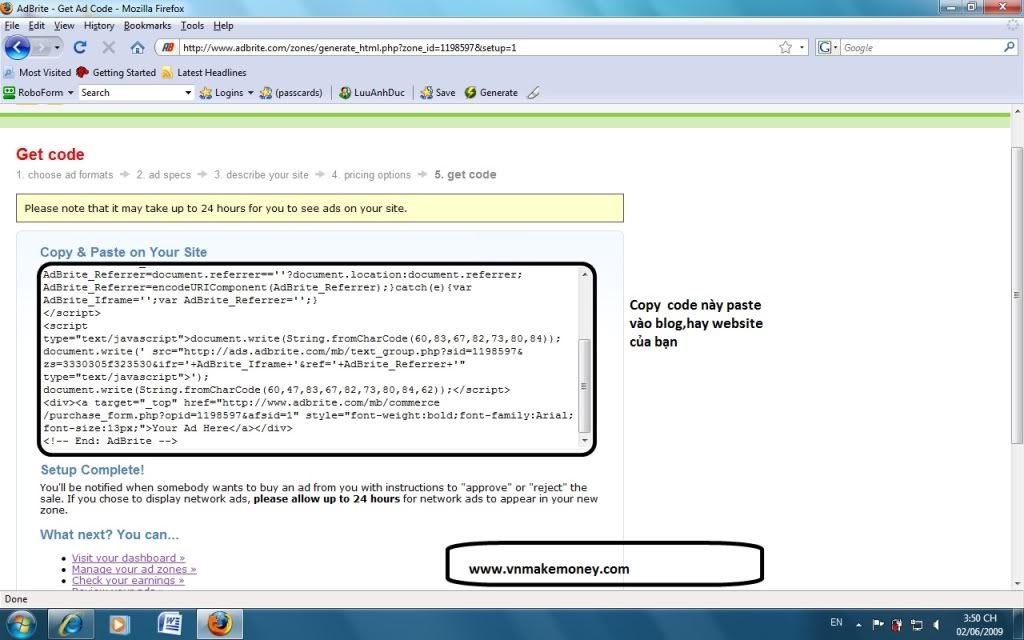The height and width of the screenshot is (640, 1024).
Task: Click the page scrollbar down arrow
Action: pos(1017,584)
